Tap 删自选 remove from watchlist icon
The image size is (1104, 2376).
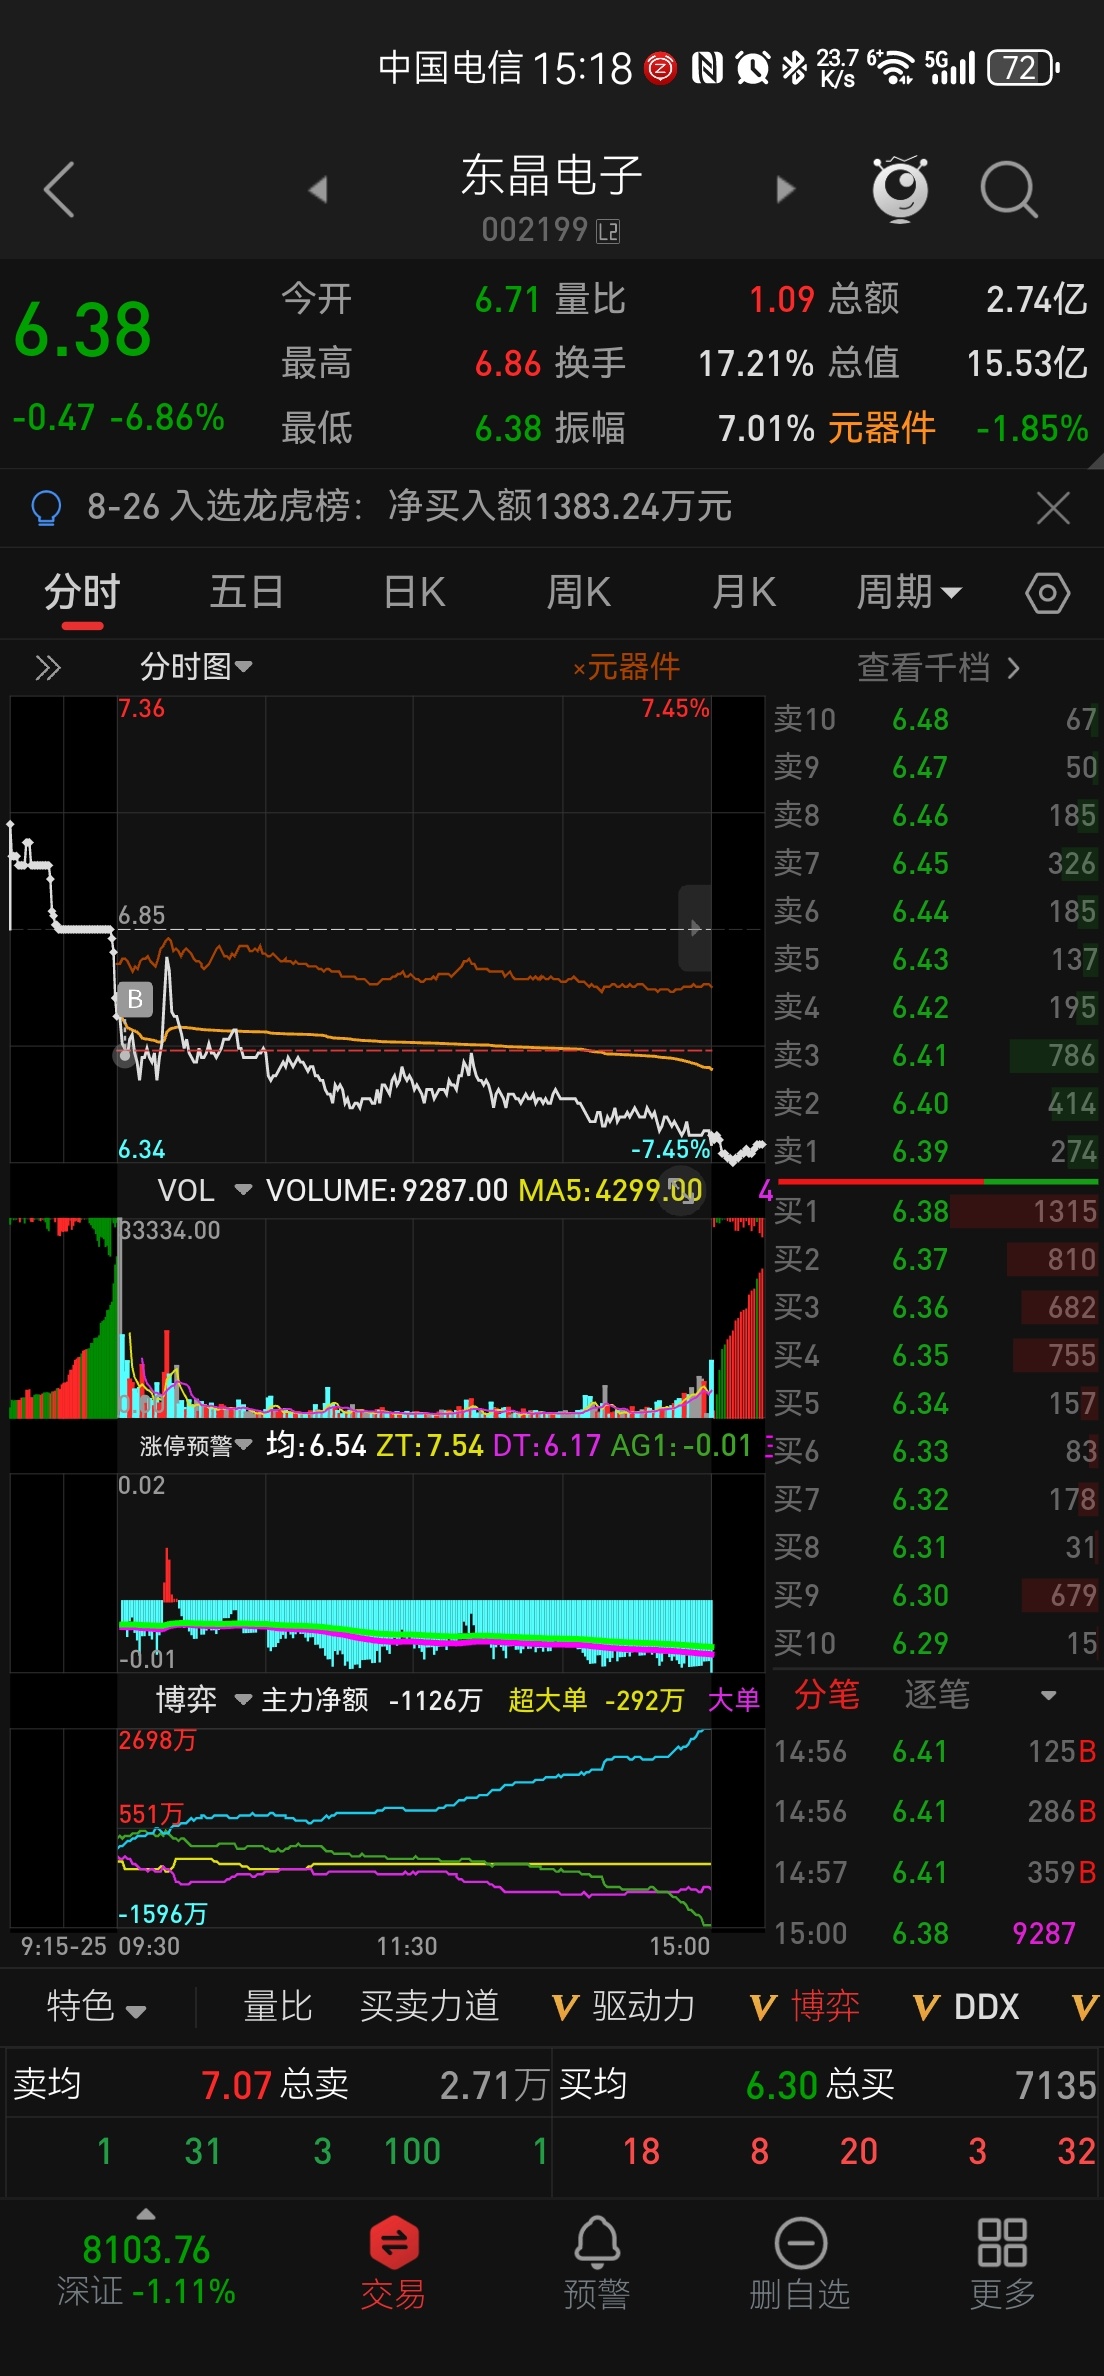point(800,2263)
